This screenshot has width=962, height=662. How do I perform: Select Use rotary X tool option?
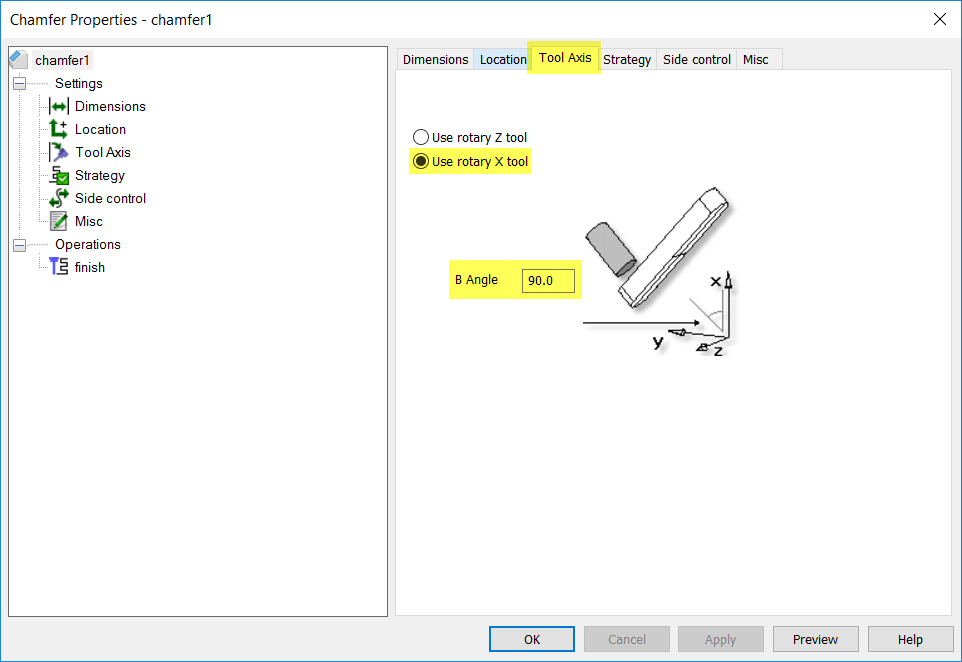click(x=420, y=160)
